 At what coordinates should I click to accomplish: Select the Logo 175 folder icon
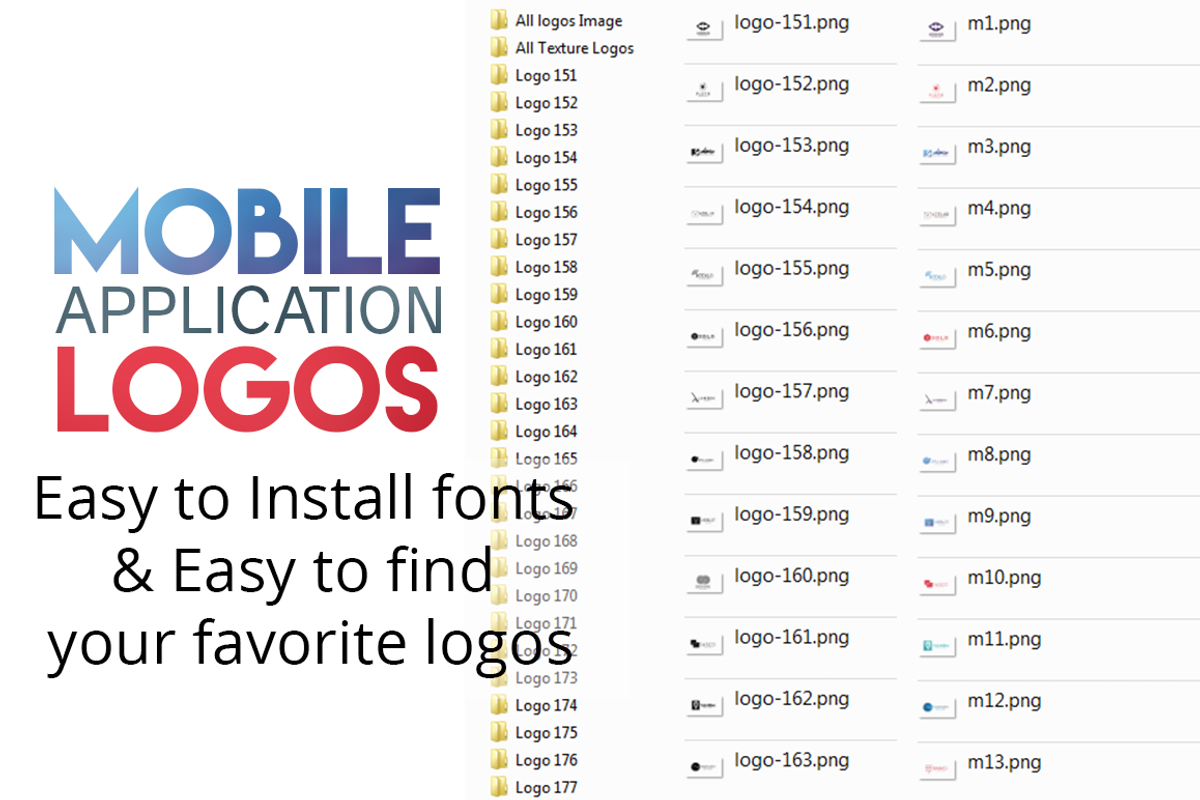[x=499, y=732]
